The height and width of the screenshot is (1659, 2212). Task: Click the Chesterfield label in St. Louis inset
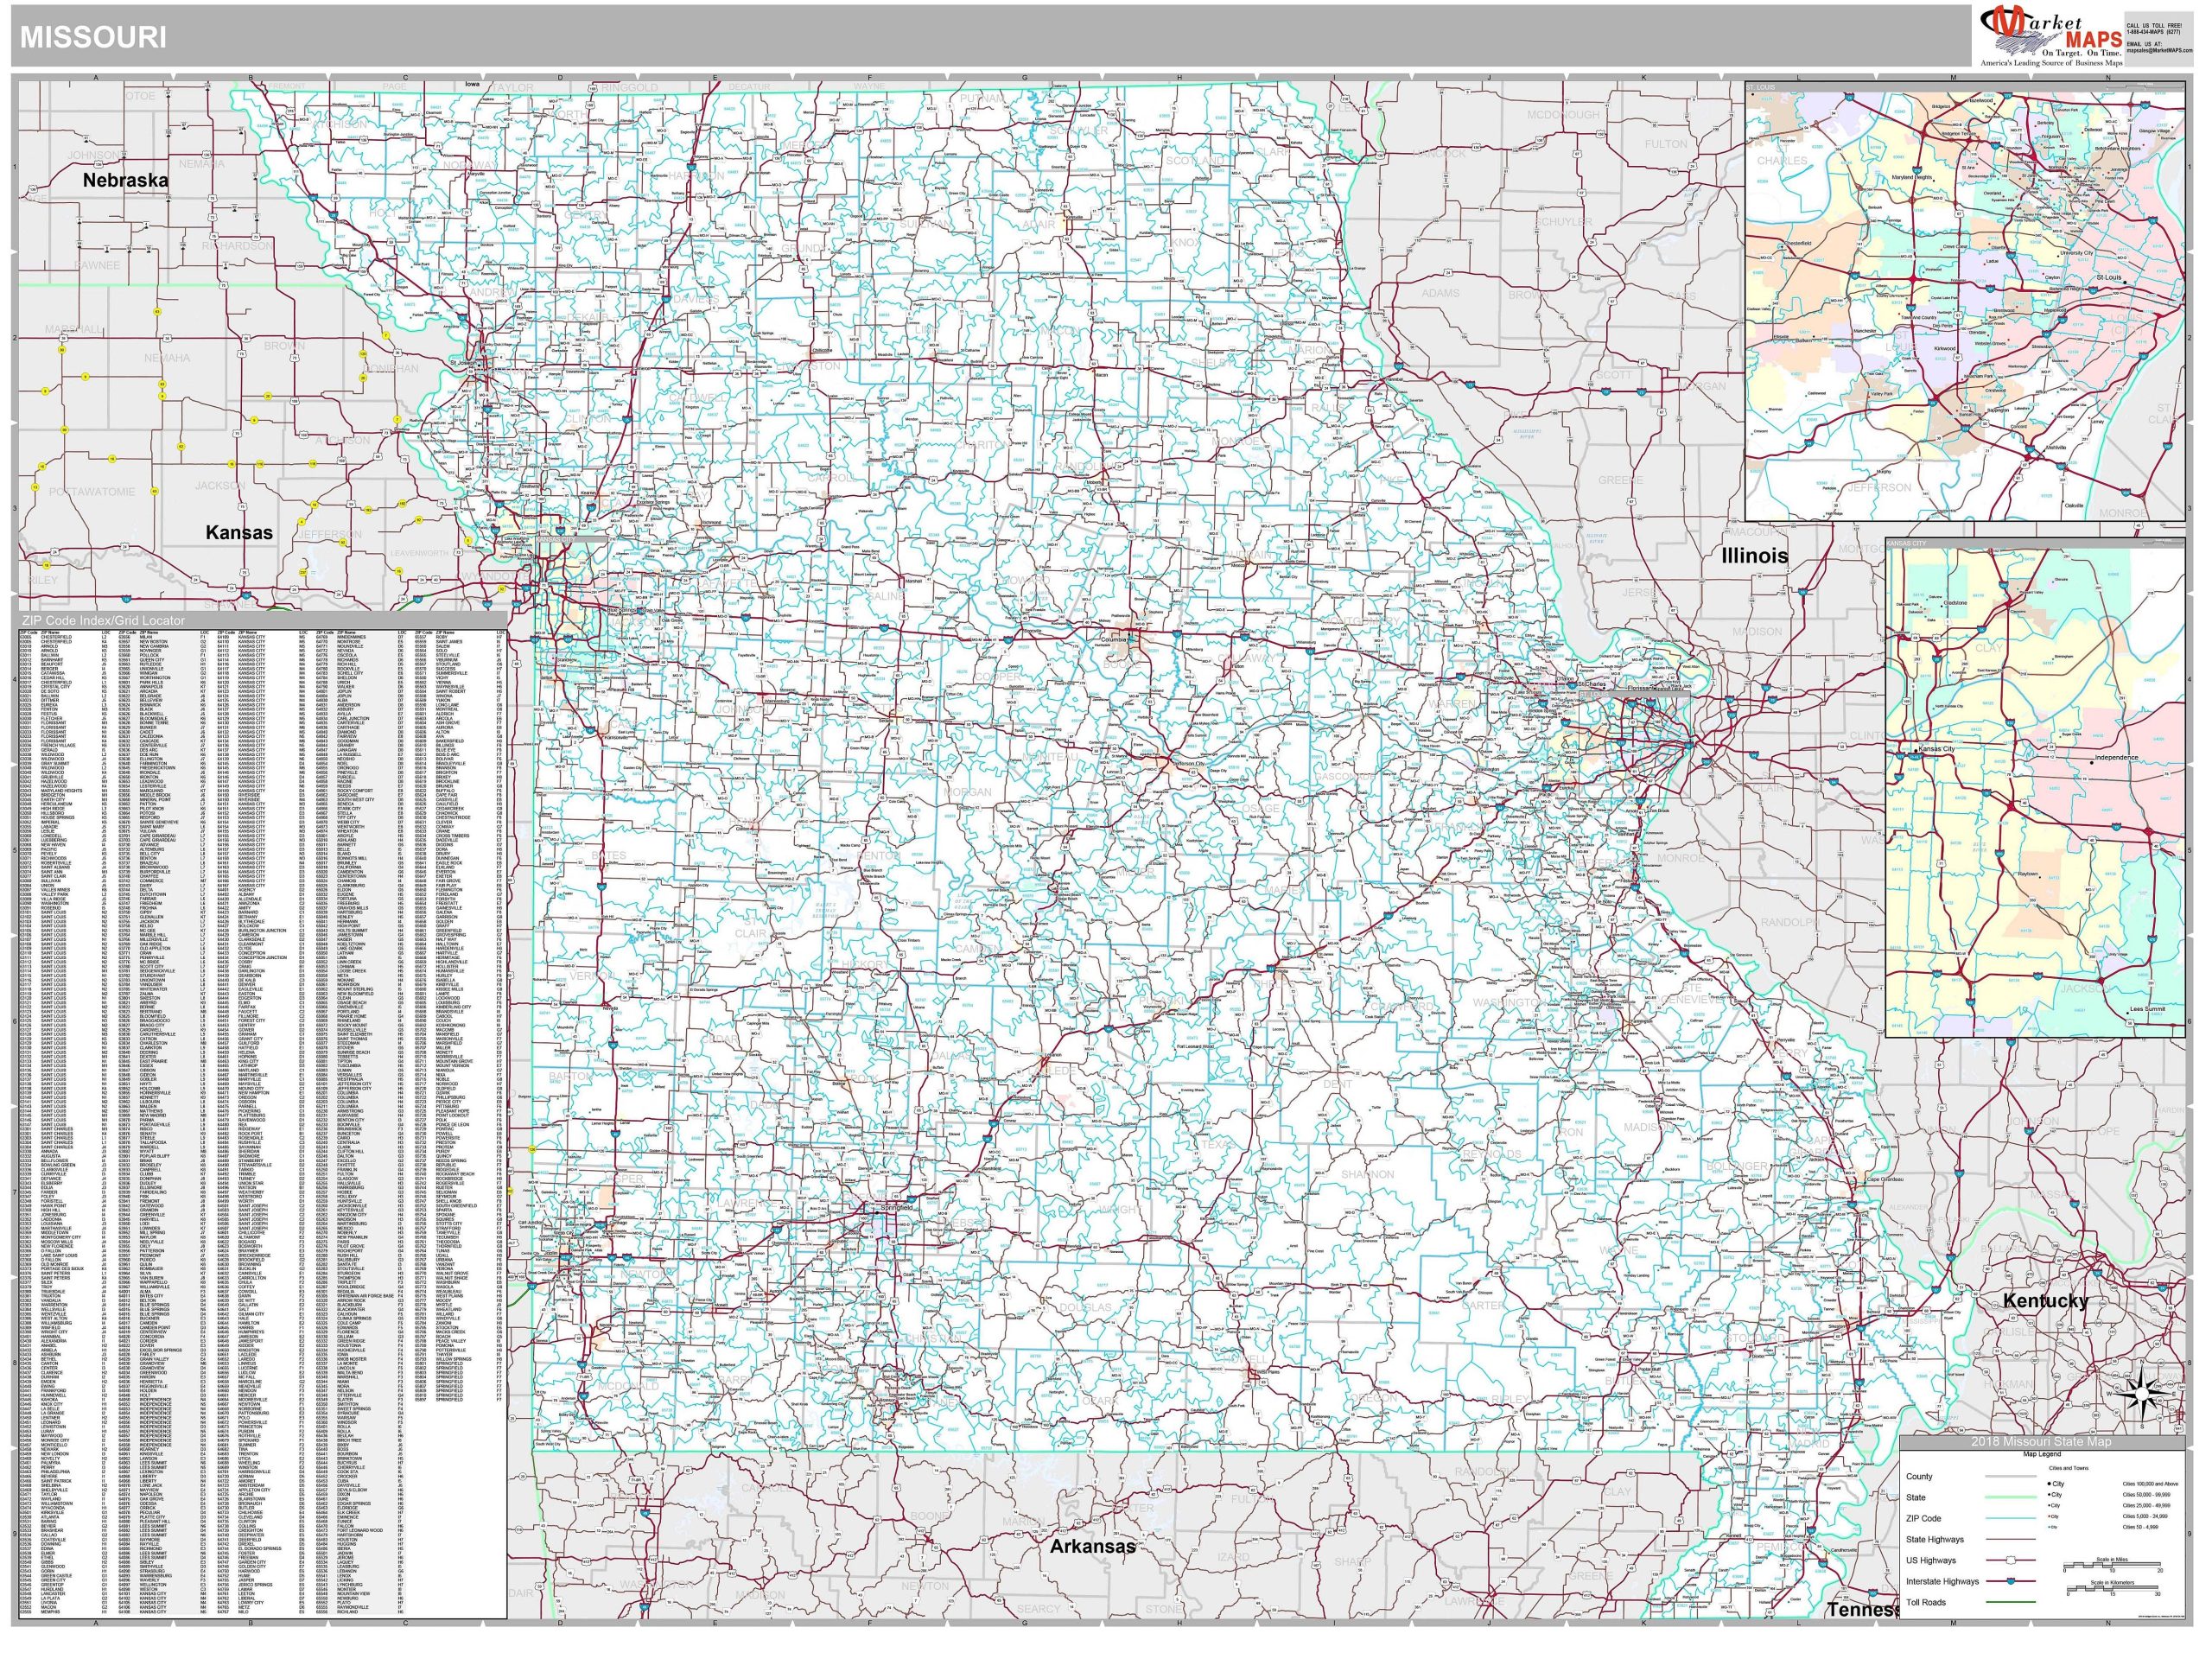pos(1798,243)
